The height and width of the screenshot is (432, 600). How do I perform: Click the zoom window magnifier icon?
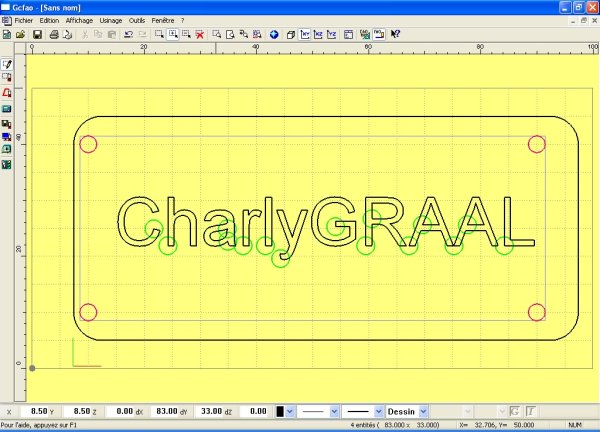pyautogui.click(x=216, y=35)
